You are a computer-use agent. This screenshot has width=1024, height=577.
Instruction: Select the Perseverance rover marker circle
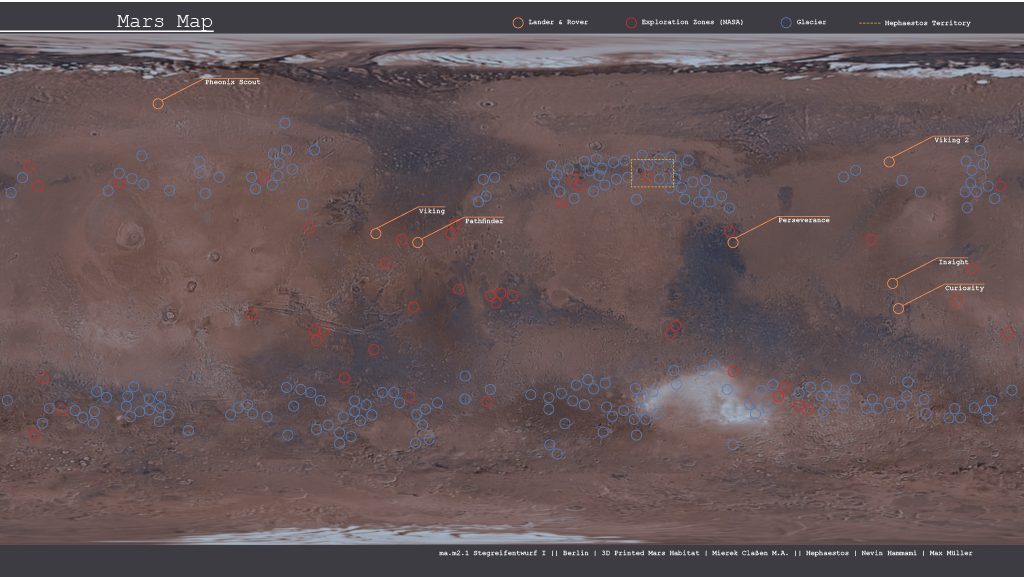733,242
